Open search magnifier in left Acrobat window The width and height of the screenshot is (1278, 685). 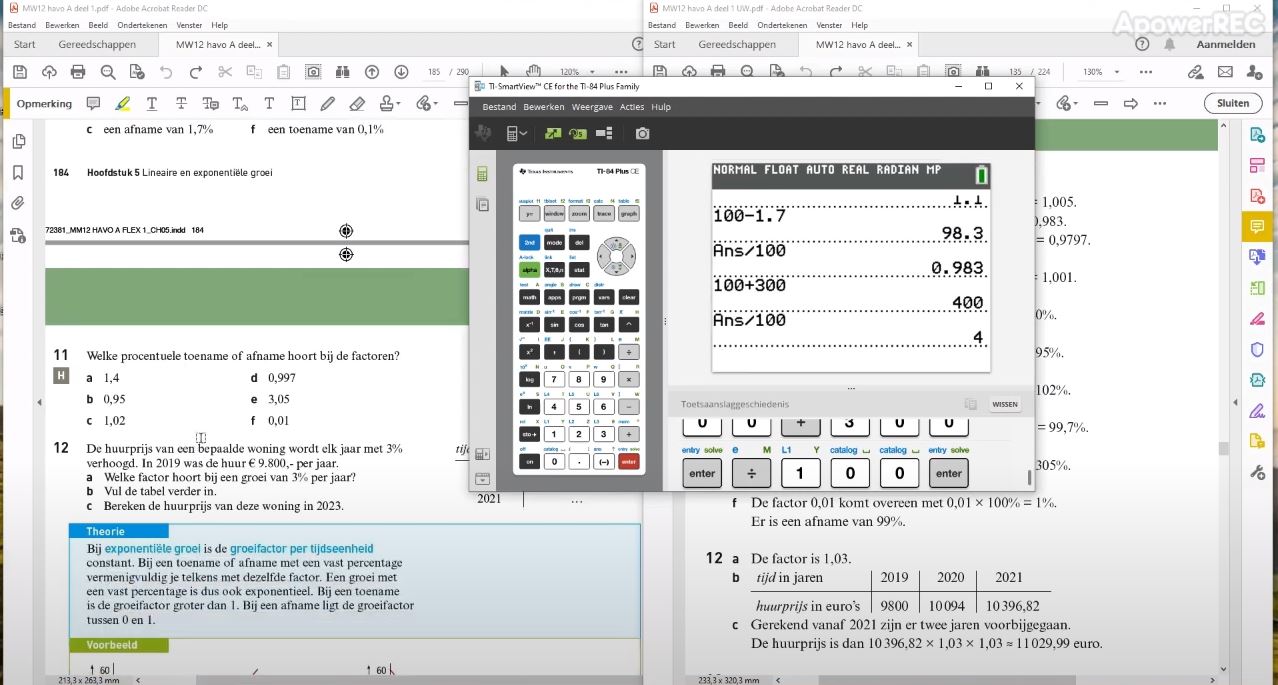[108, 71]
